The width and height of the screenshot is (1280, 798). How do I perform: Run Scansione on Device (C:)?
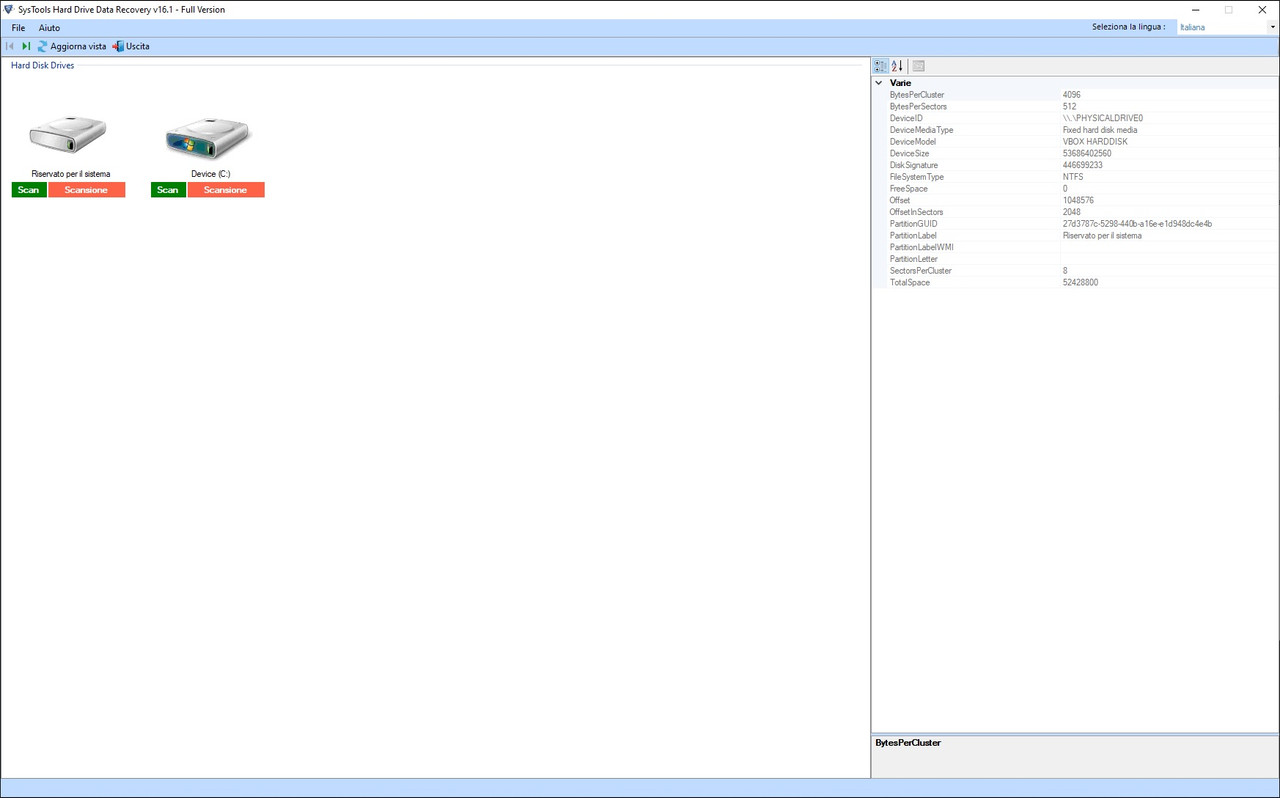tap(225, 190)
